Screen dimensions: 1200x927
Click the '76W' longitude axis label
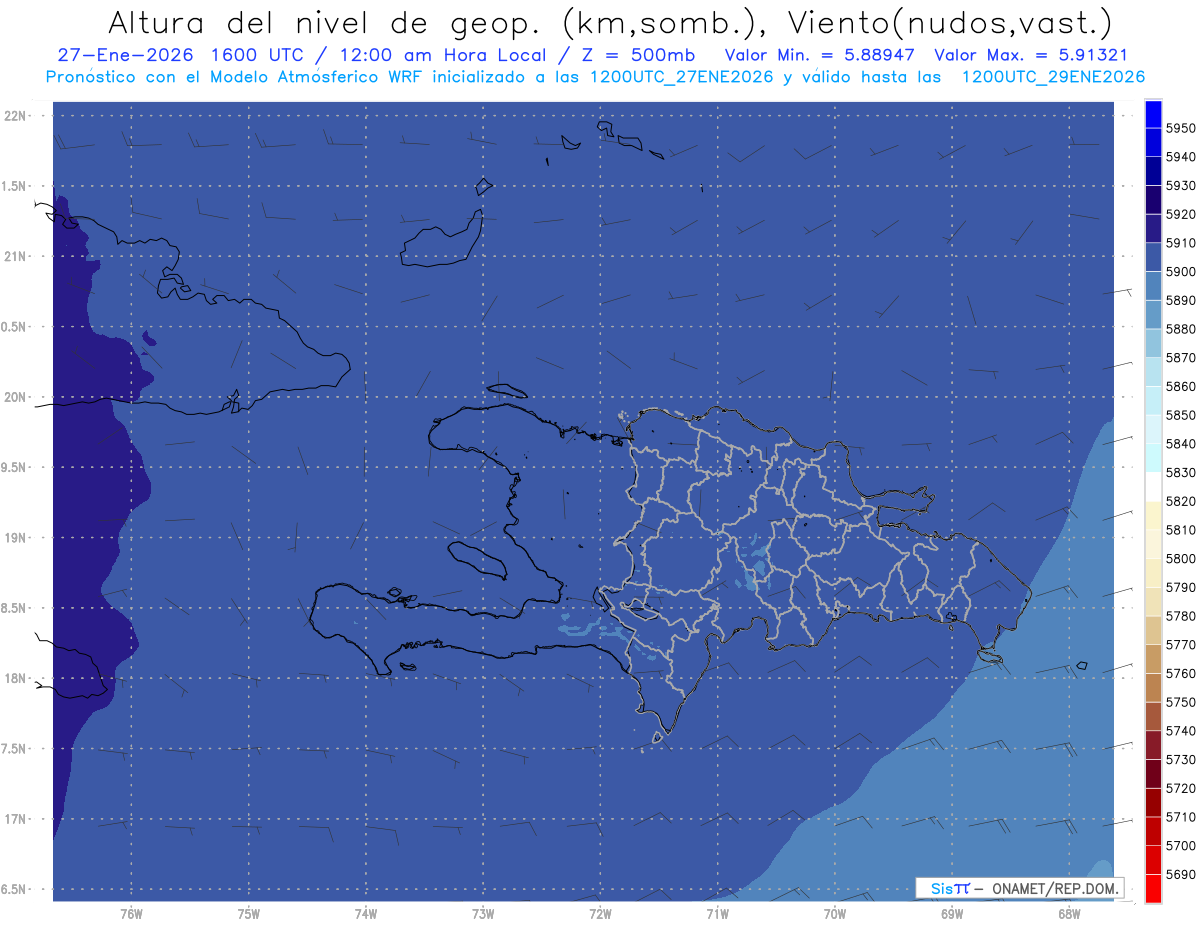131,914
